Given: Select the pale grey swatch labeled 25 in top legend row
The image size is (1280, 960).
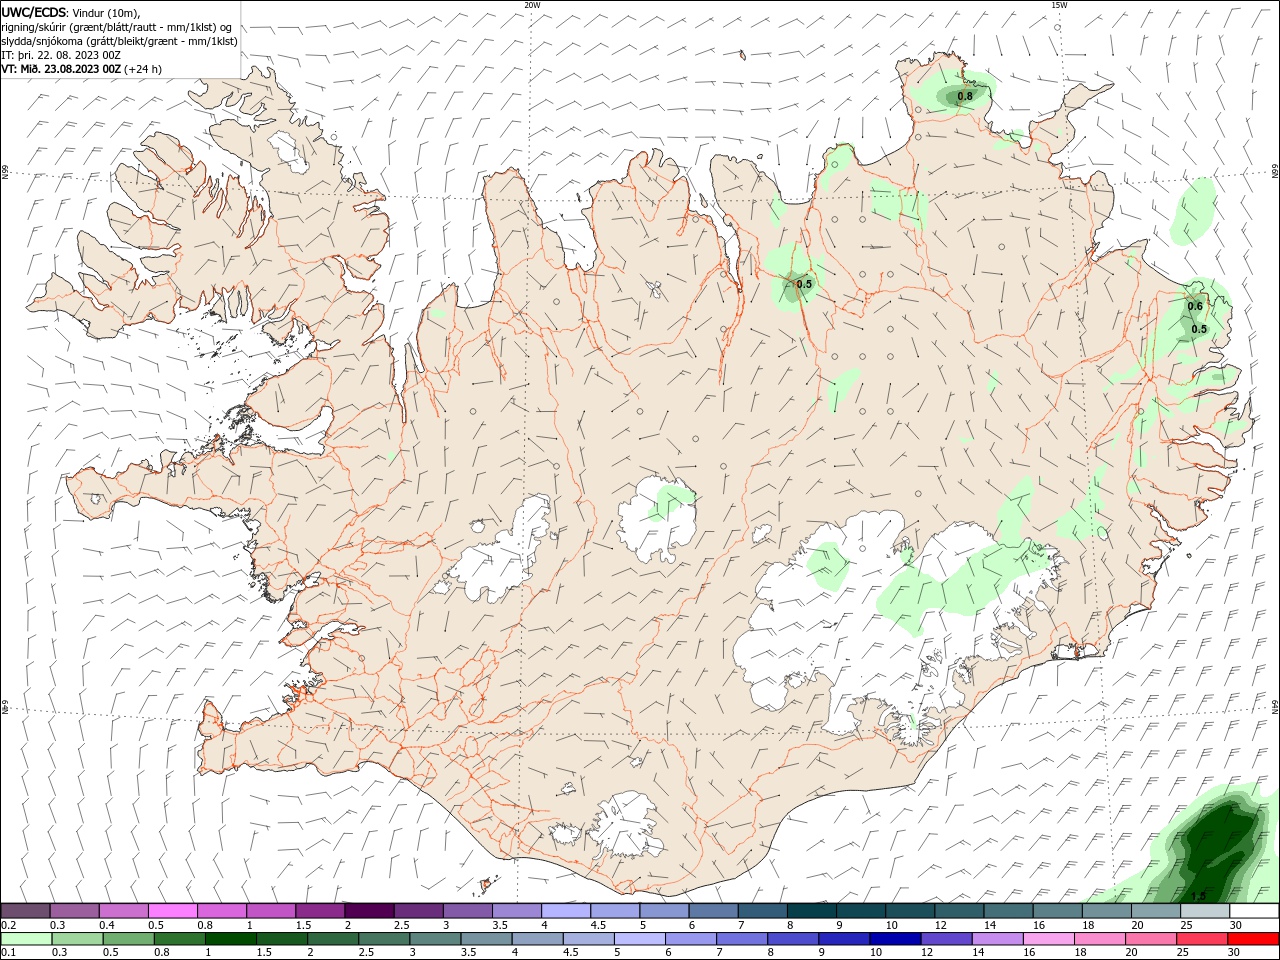Looking at the screenshot, I should [x=1204, y=911].
